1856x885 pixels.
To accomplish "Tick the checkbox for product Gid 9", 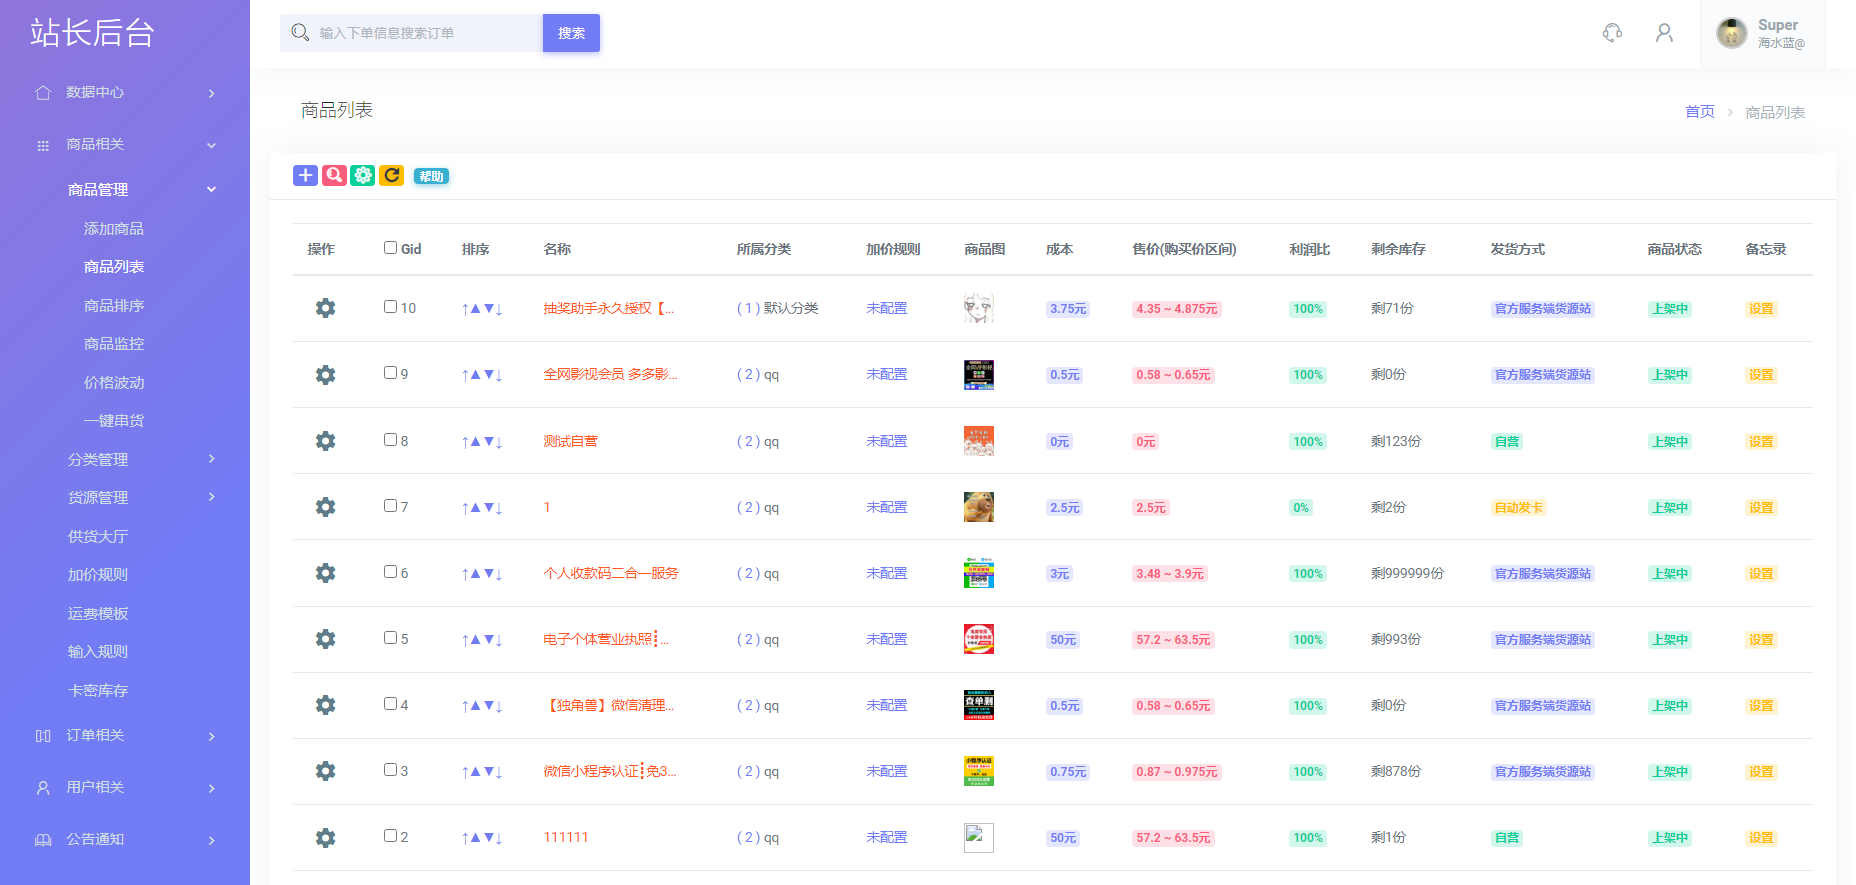I will [391, 373].
